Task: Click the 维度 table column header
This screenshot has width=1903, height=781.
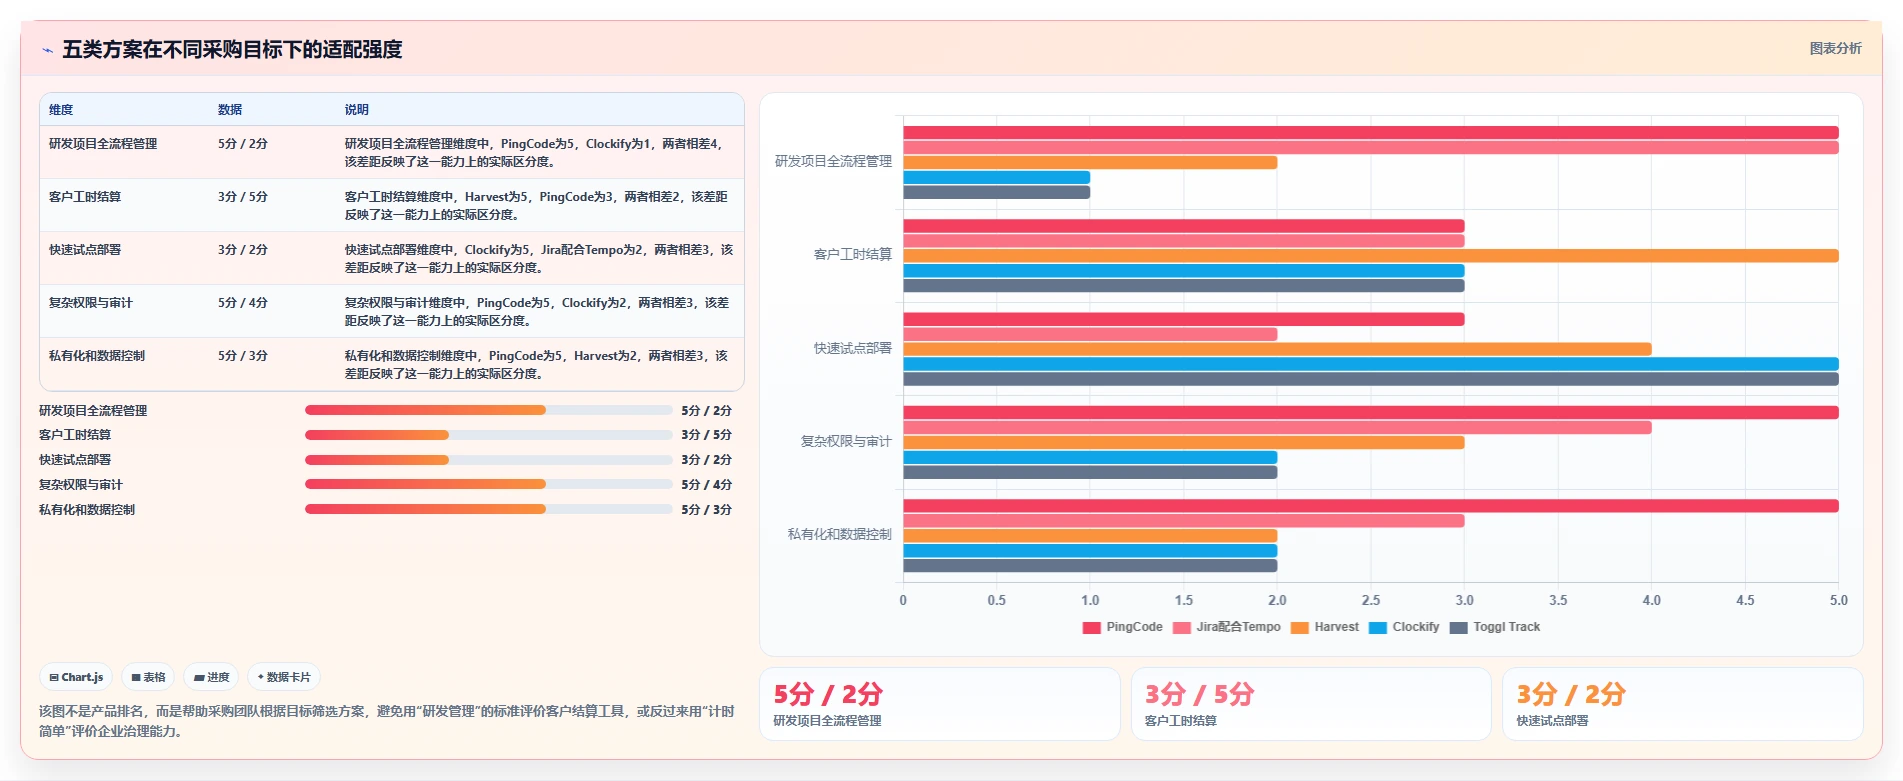Action: pyautogui.click(x=61, y=110)
